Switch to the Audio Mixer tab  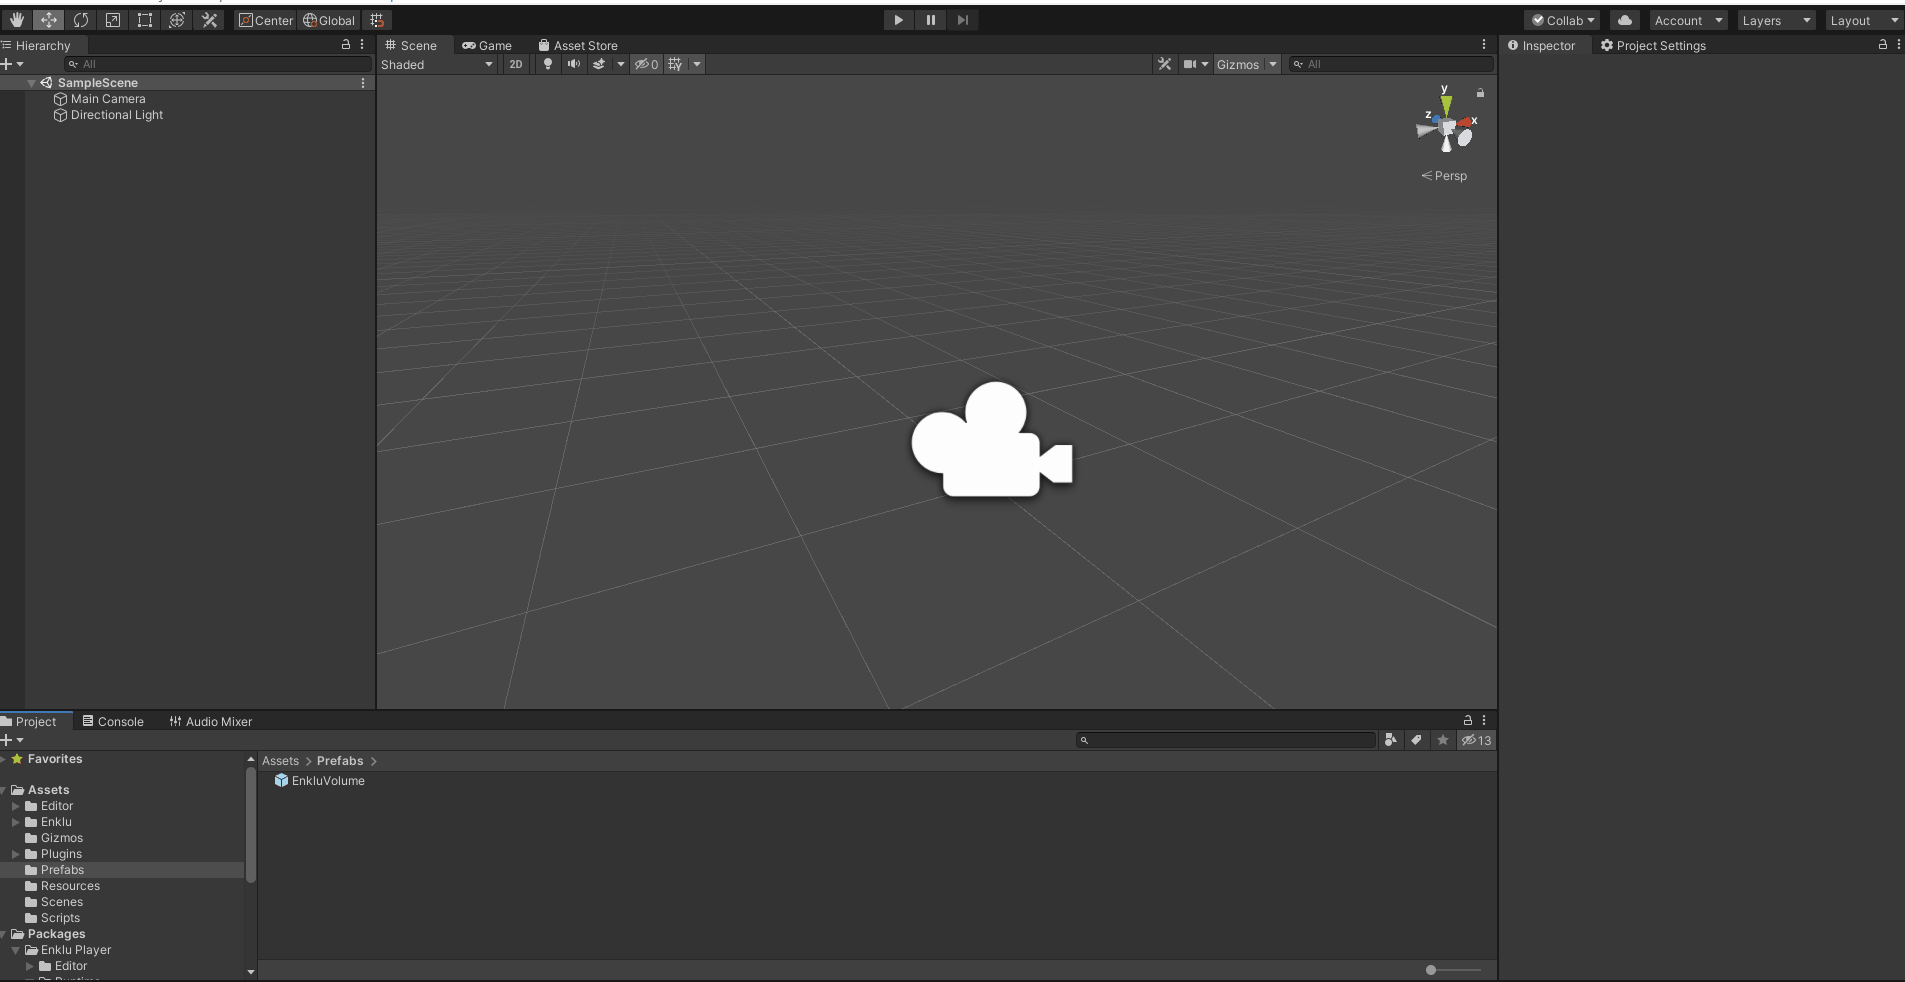pos(211,721)
